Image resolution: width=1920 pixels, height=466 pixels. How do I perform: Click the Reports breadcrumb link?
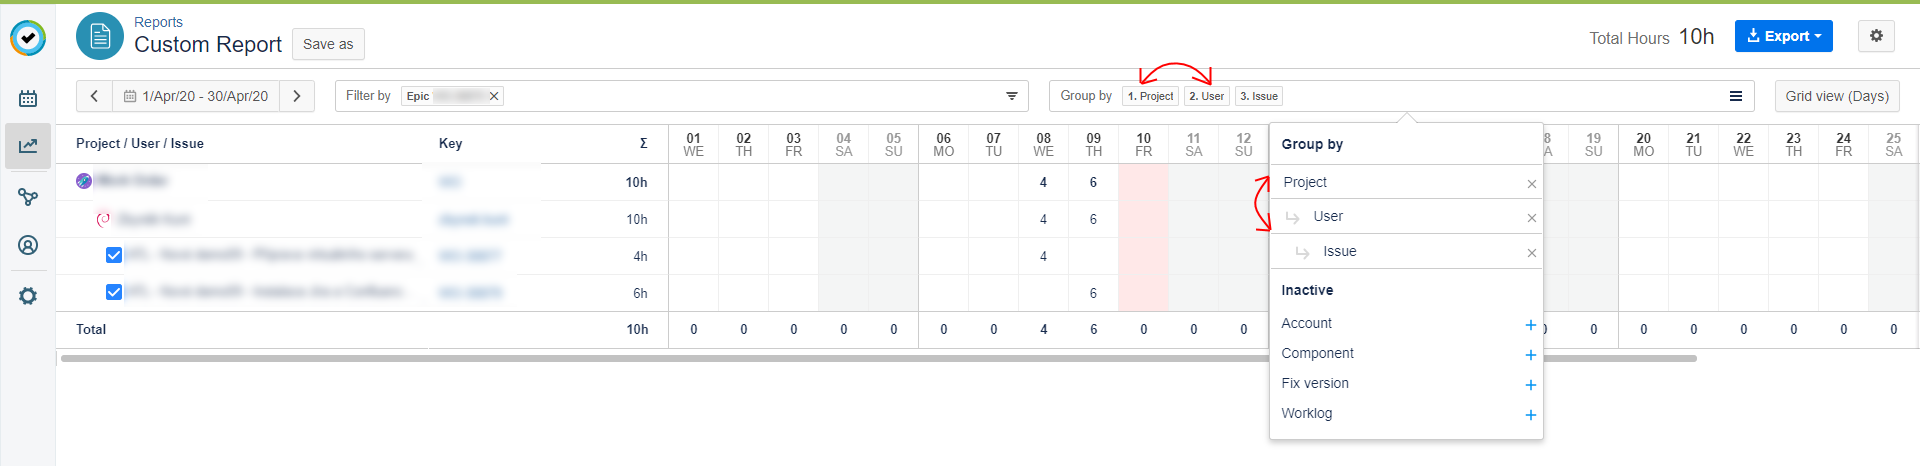158,22
